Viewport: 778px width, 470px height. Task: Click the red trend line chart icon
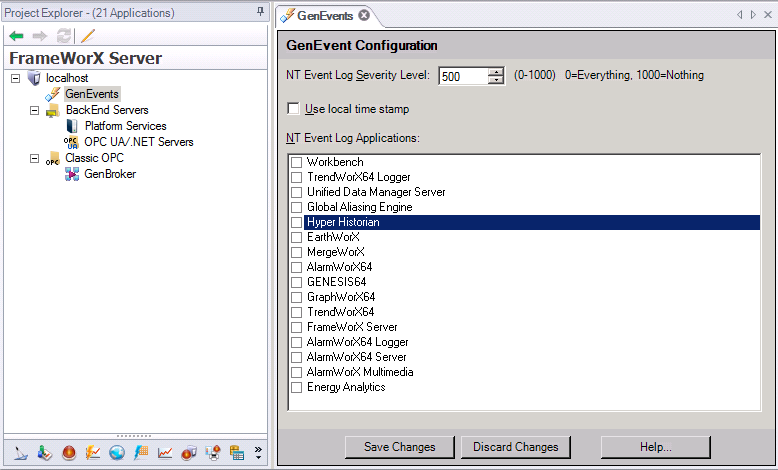[165, 453]
